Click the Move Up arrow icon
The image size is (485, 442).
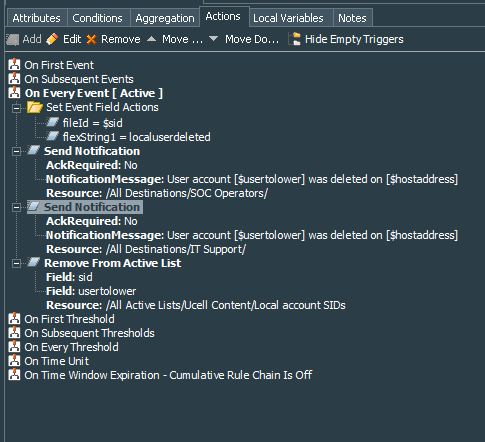pyautogui.click(x=151, y=39)
